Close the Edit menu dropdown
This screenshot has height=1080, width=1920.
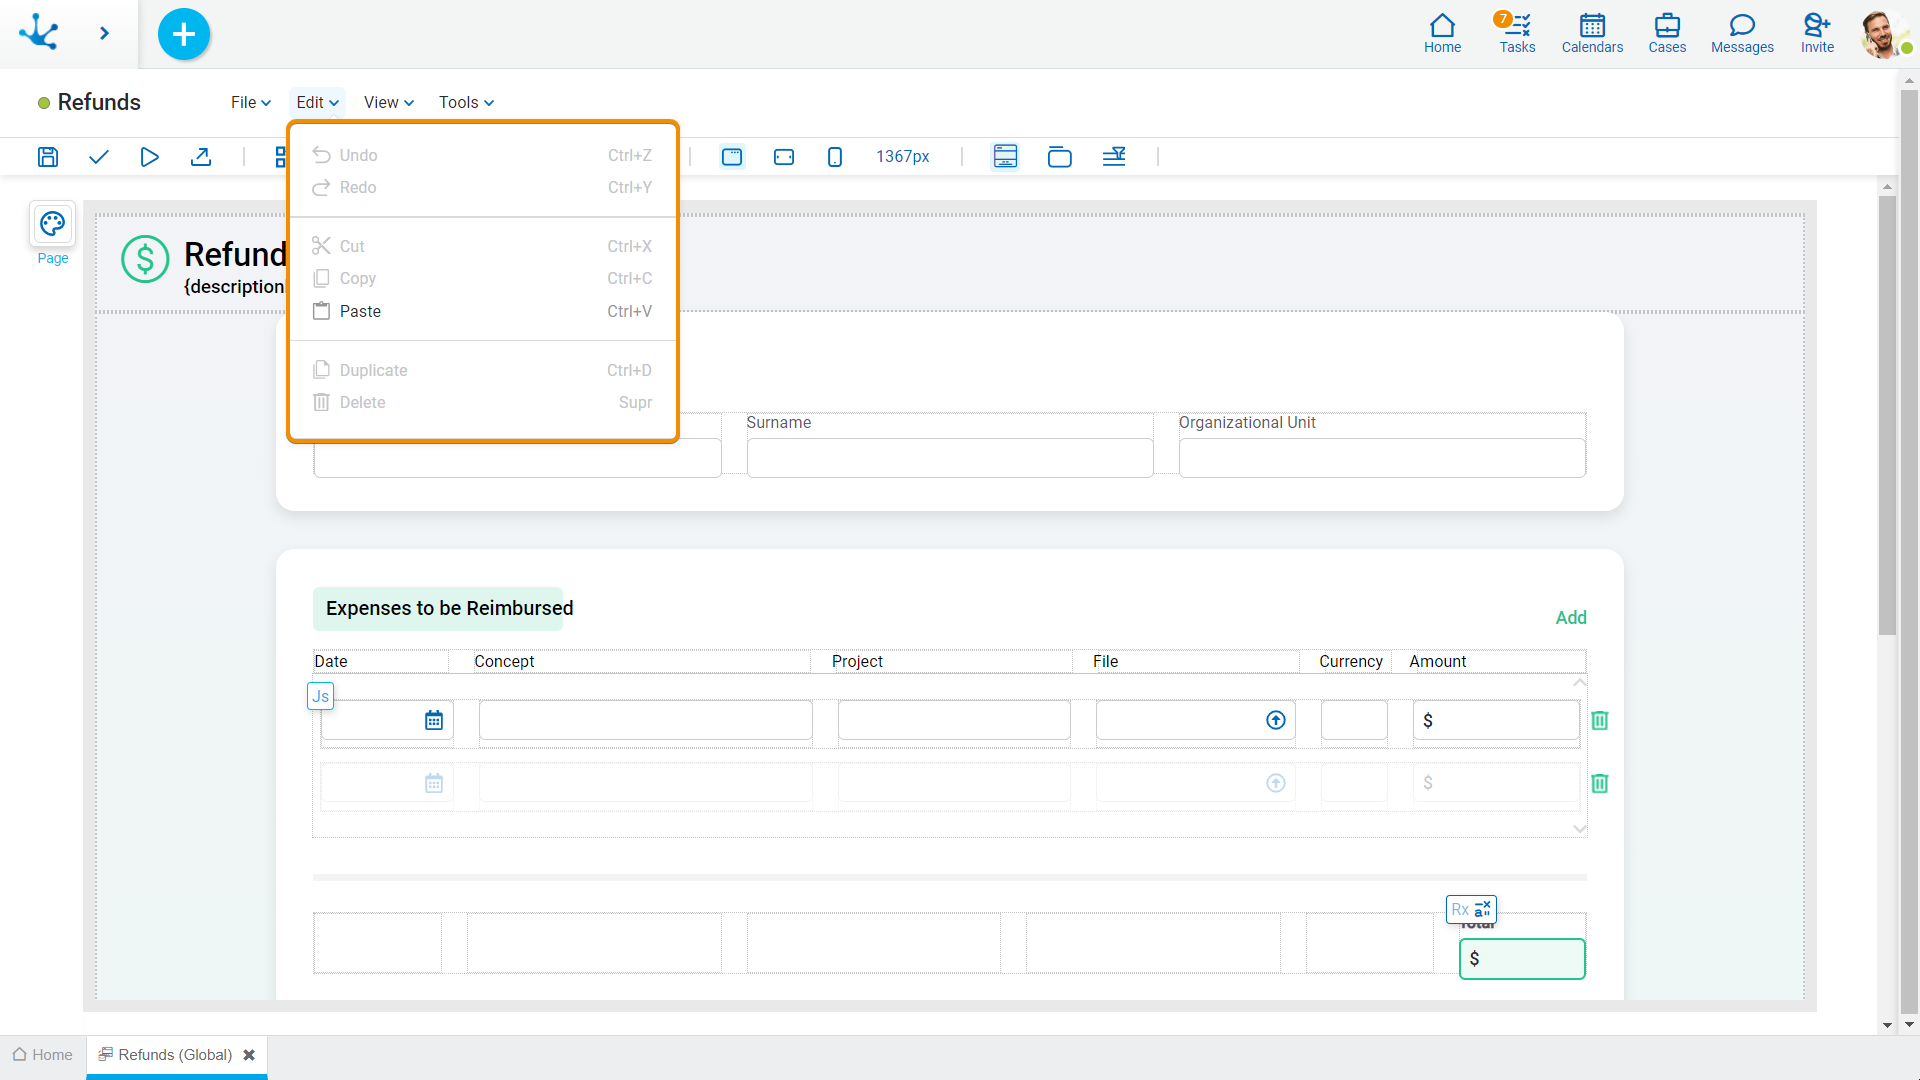click(317, 102)
